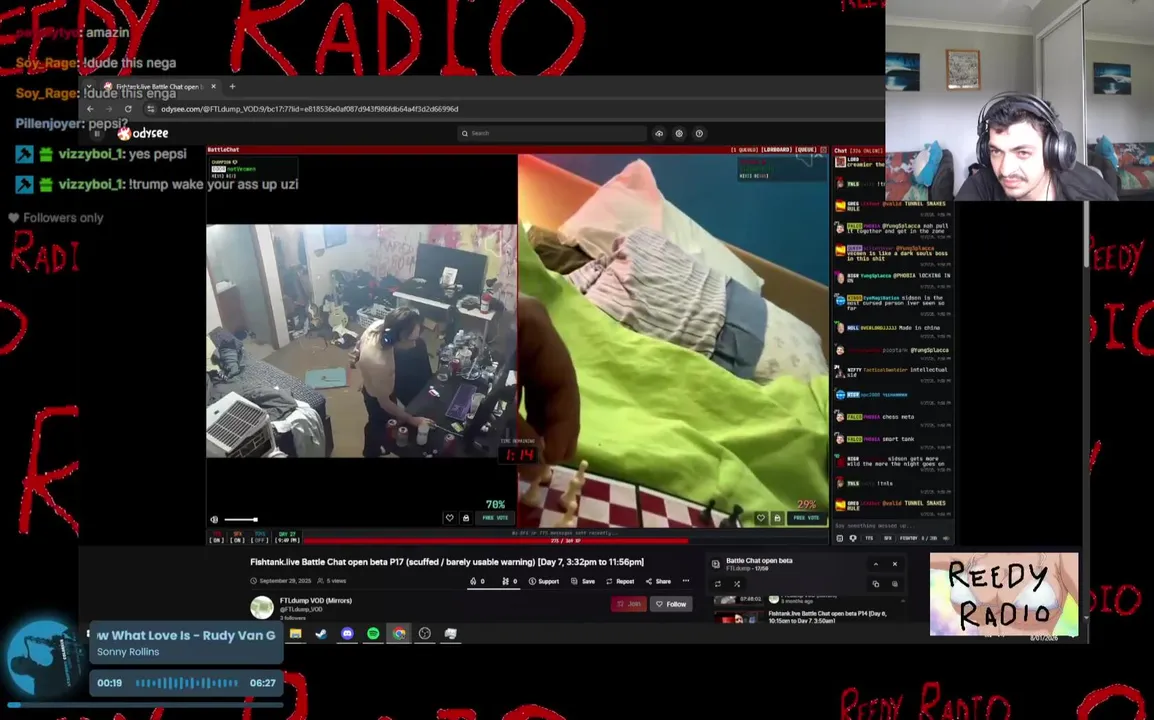Open FTLdump VOD channel avatar
The width and height of the screenshot is (1154, 720).
pos(262,607)
